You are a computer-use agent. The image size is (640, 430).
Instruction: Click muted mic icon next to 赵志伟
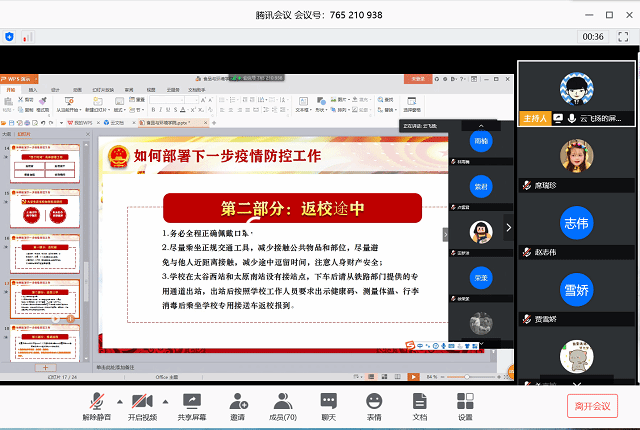pyautogui.click(x=527, y=252)
